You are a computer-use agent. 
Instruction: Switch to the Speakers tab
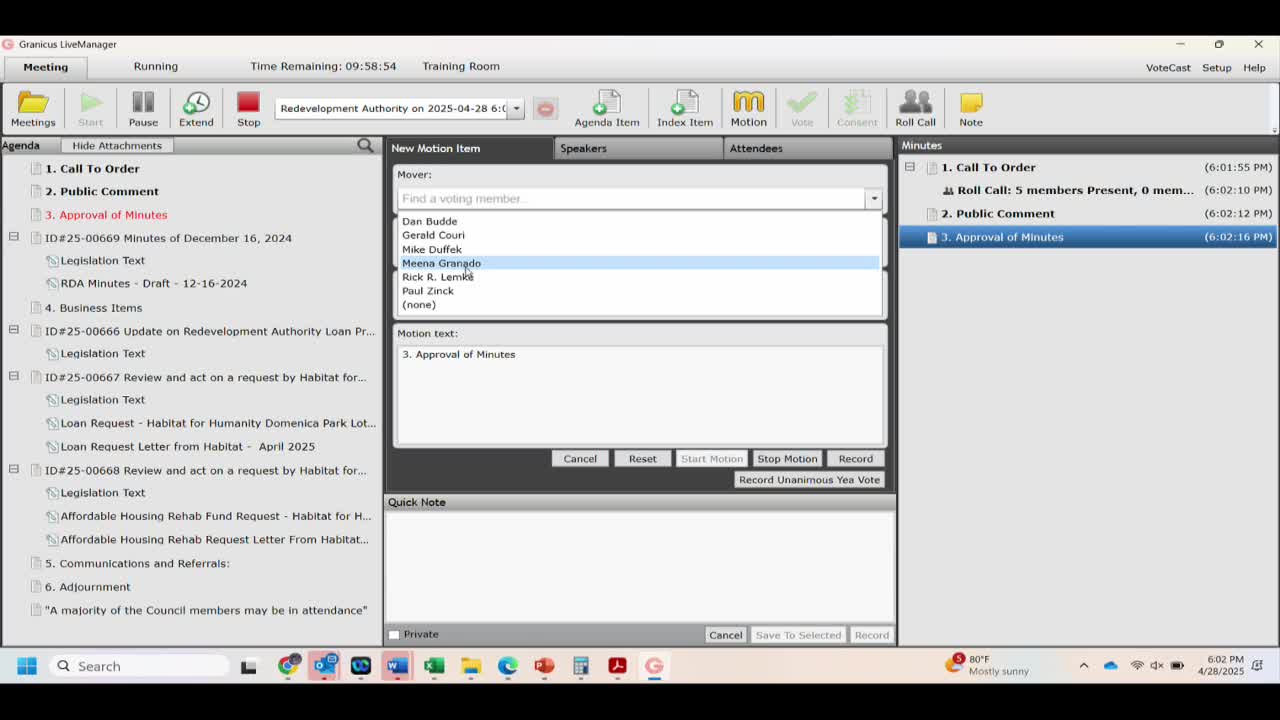(x=583, y=148)
